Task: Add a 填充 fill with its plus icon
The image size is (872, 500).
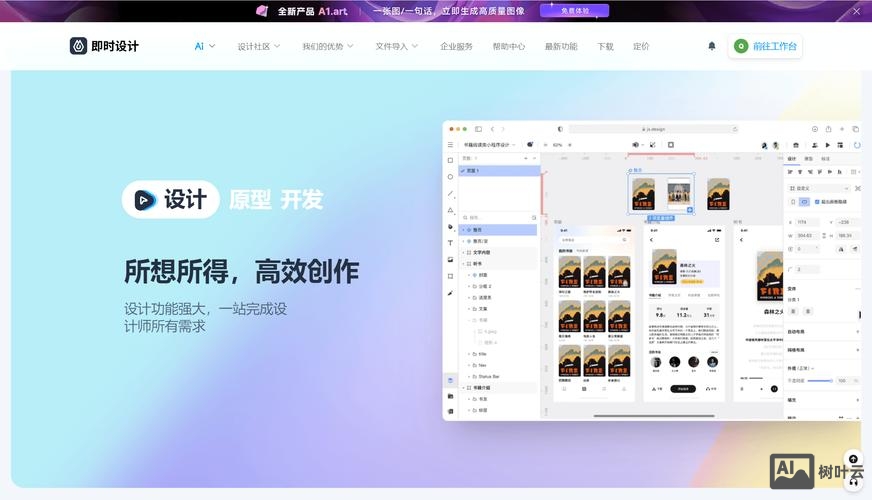Action: pyautogui.click(x=857, y=400)
